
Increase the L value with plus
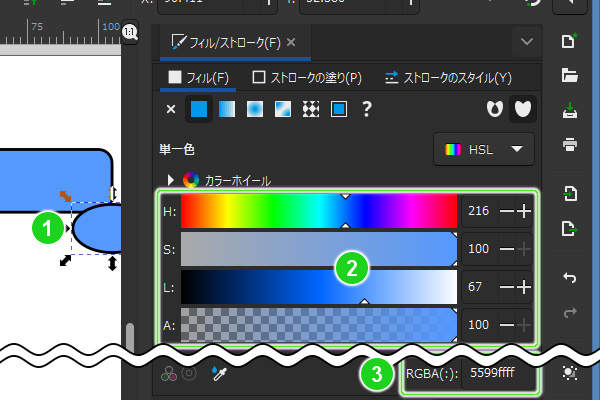coord(524,287)
